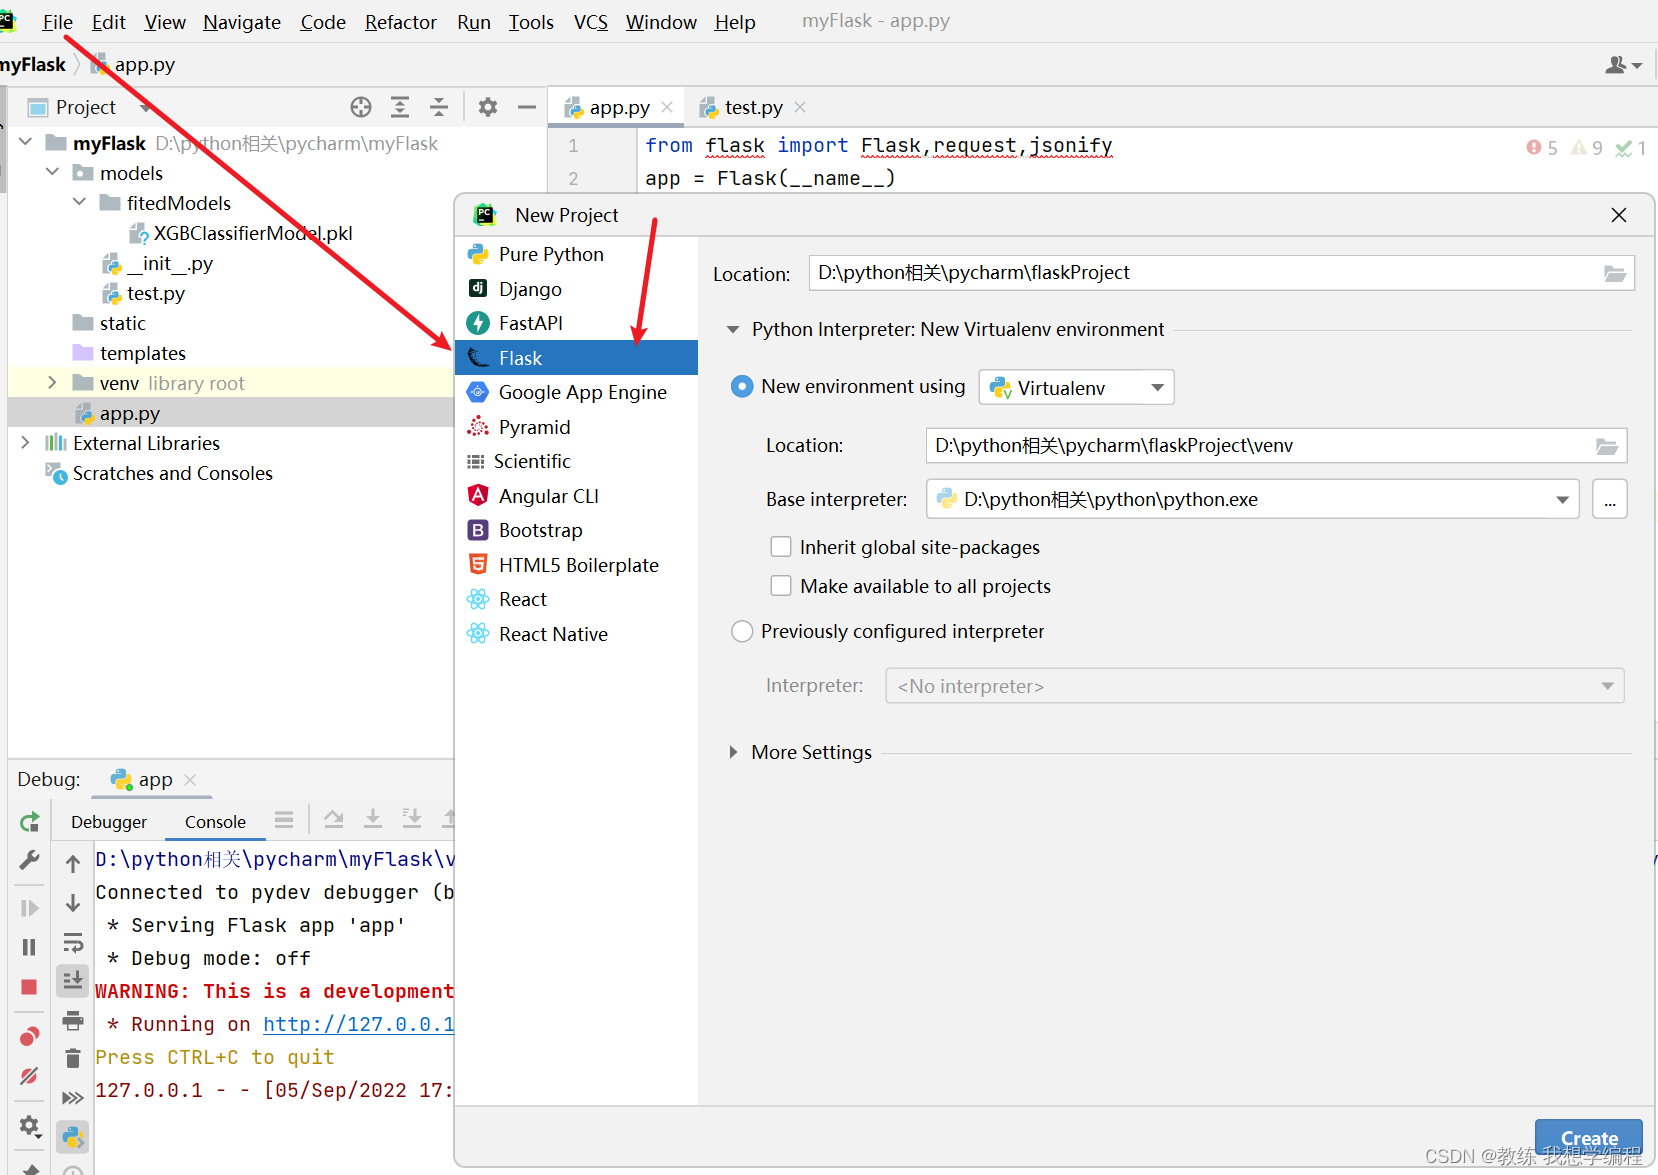Click the Expand All icon in Project panel
This screenshot has width=1658, height=1175.
[400, 107]
